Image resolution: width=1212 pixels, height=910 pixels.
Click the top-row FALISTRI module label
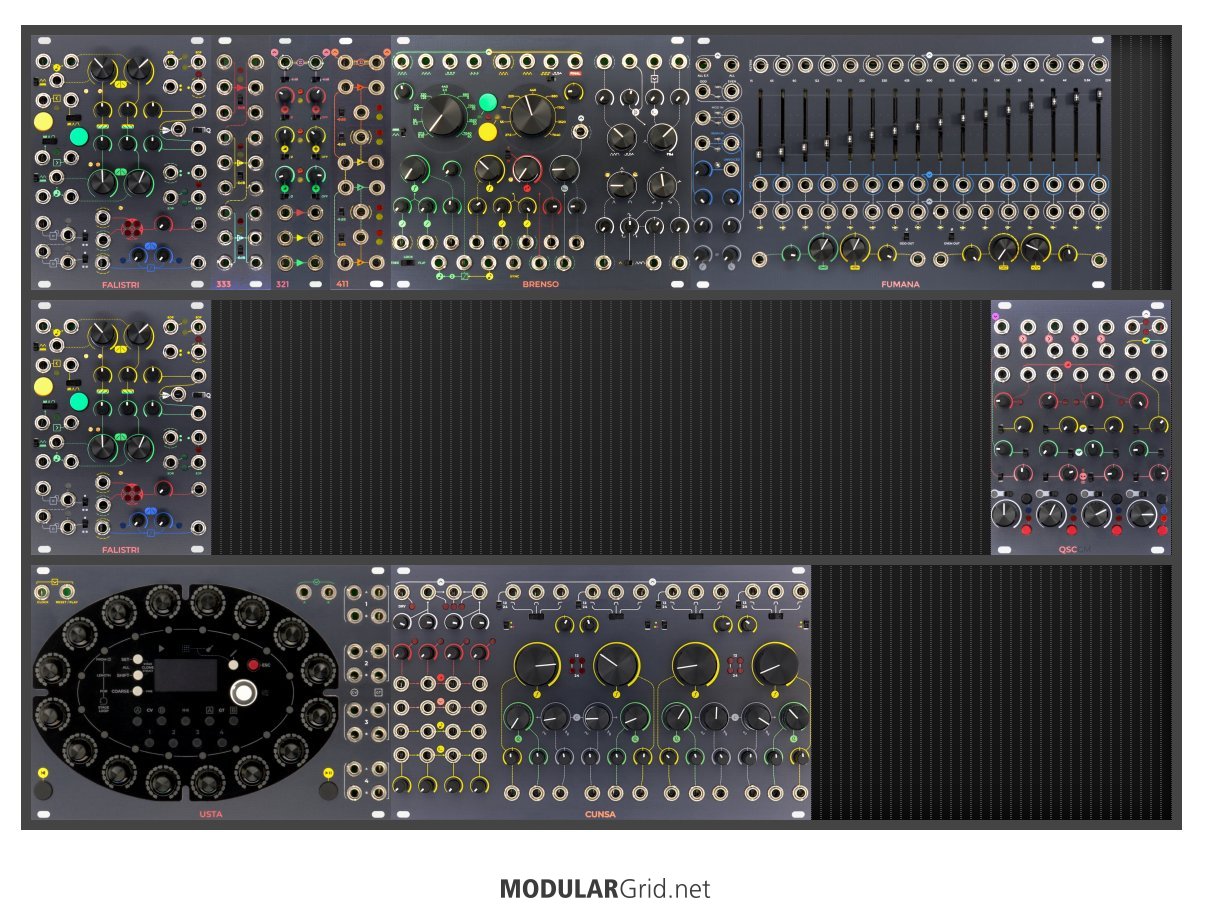click(121, 285)
